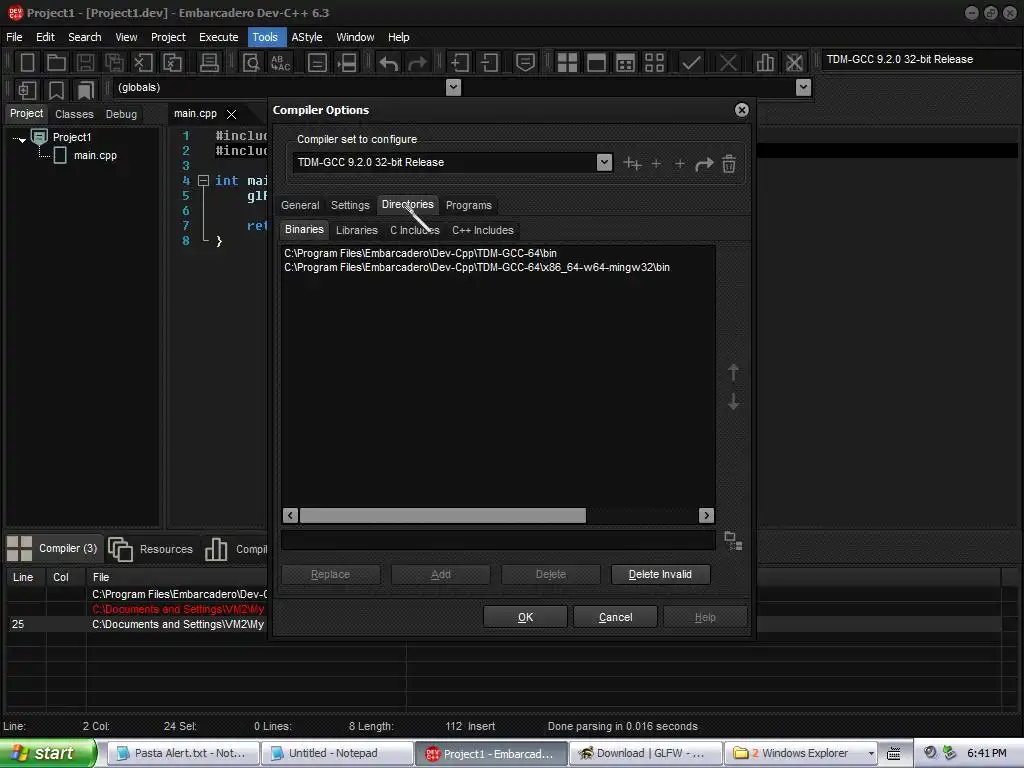Open the compiler set to configure dropdown
1024x768 pixels.
(604, 162)
